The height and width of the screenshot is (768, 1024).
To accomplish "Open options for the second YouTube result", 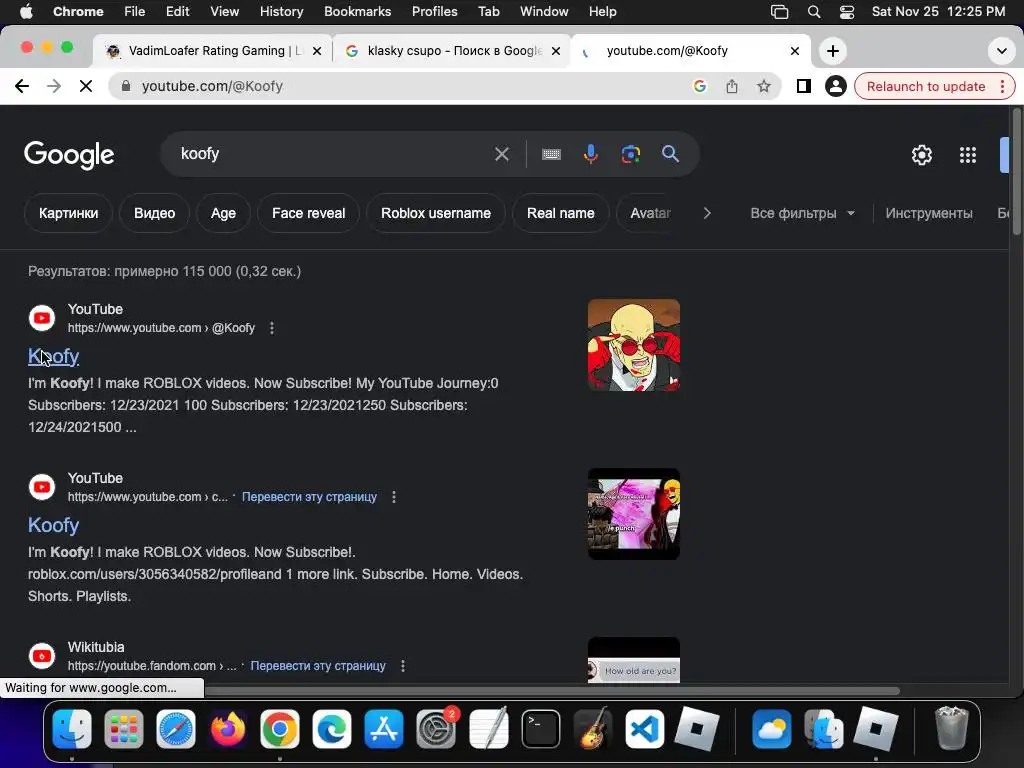I will click(394, 497).
